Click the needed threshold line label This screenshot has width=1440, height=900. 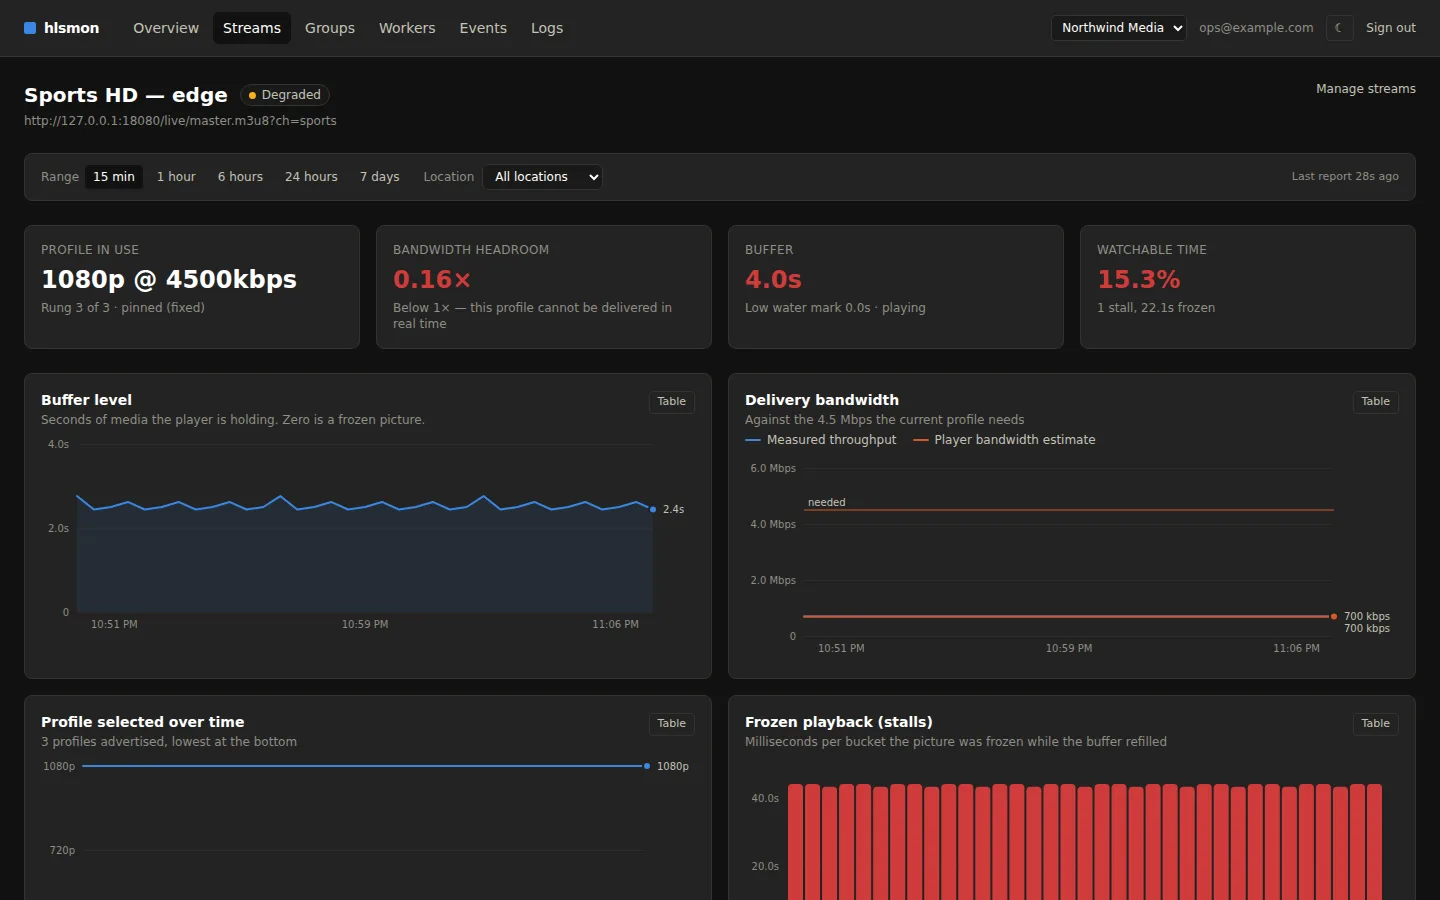pyautogui.click(x=827, y=503)
